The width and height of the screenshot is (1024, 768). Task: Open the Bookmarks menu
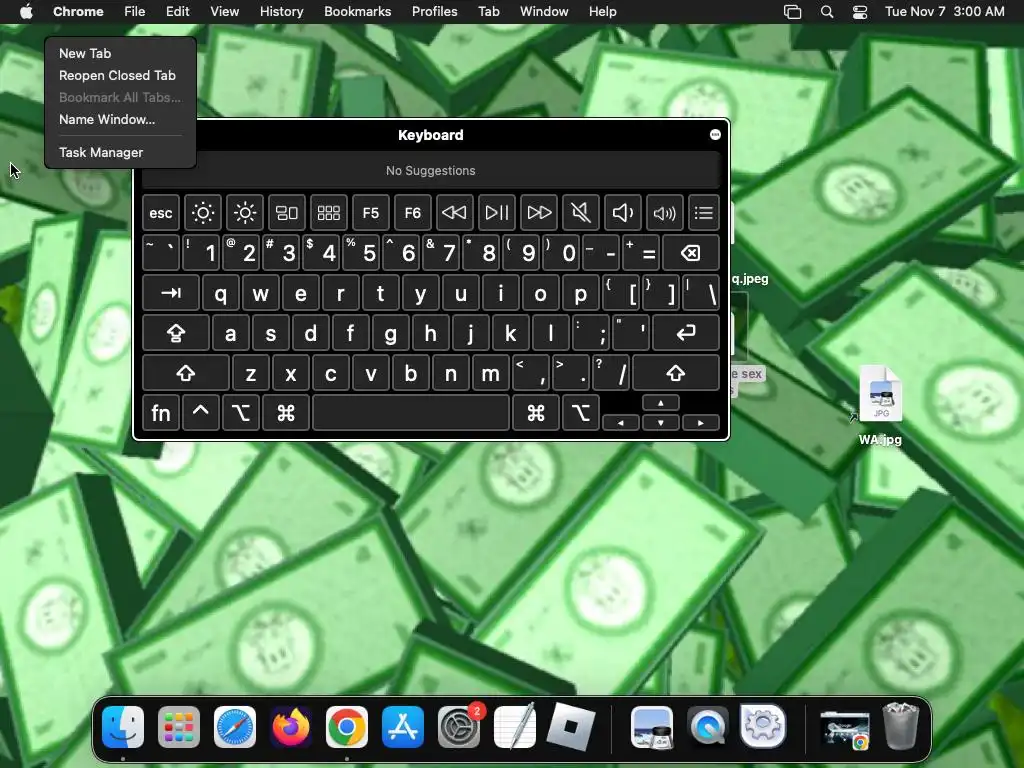click(357, 12)
